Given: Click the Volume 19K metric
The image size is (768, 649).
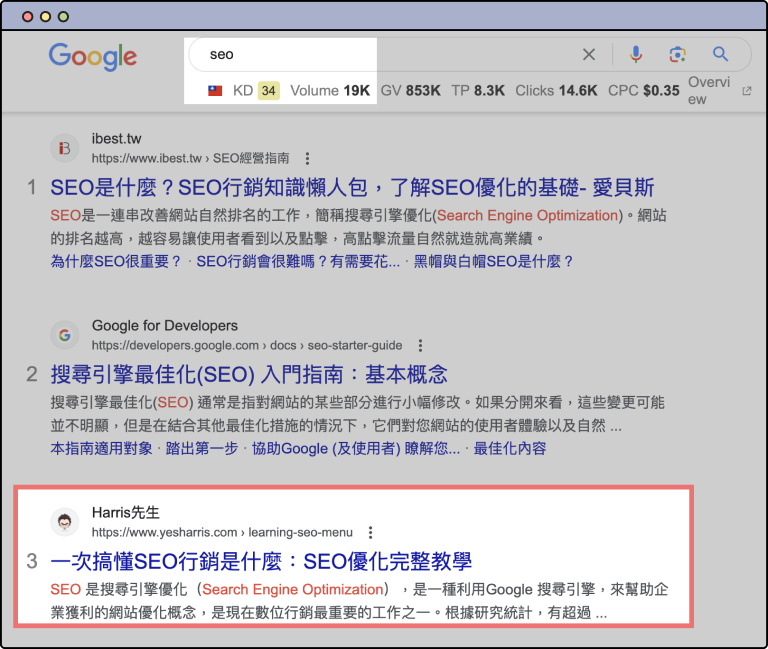Looking at the screenshot, I should coord(330,91).
